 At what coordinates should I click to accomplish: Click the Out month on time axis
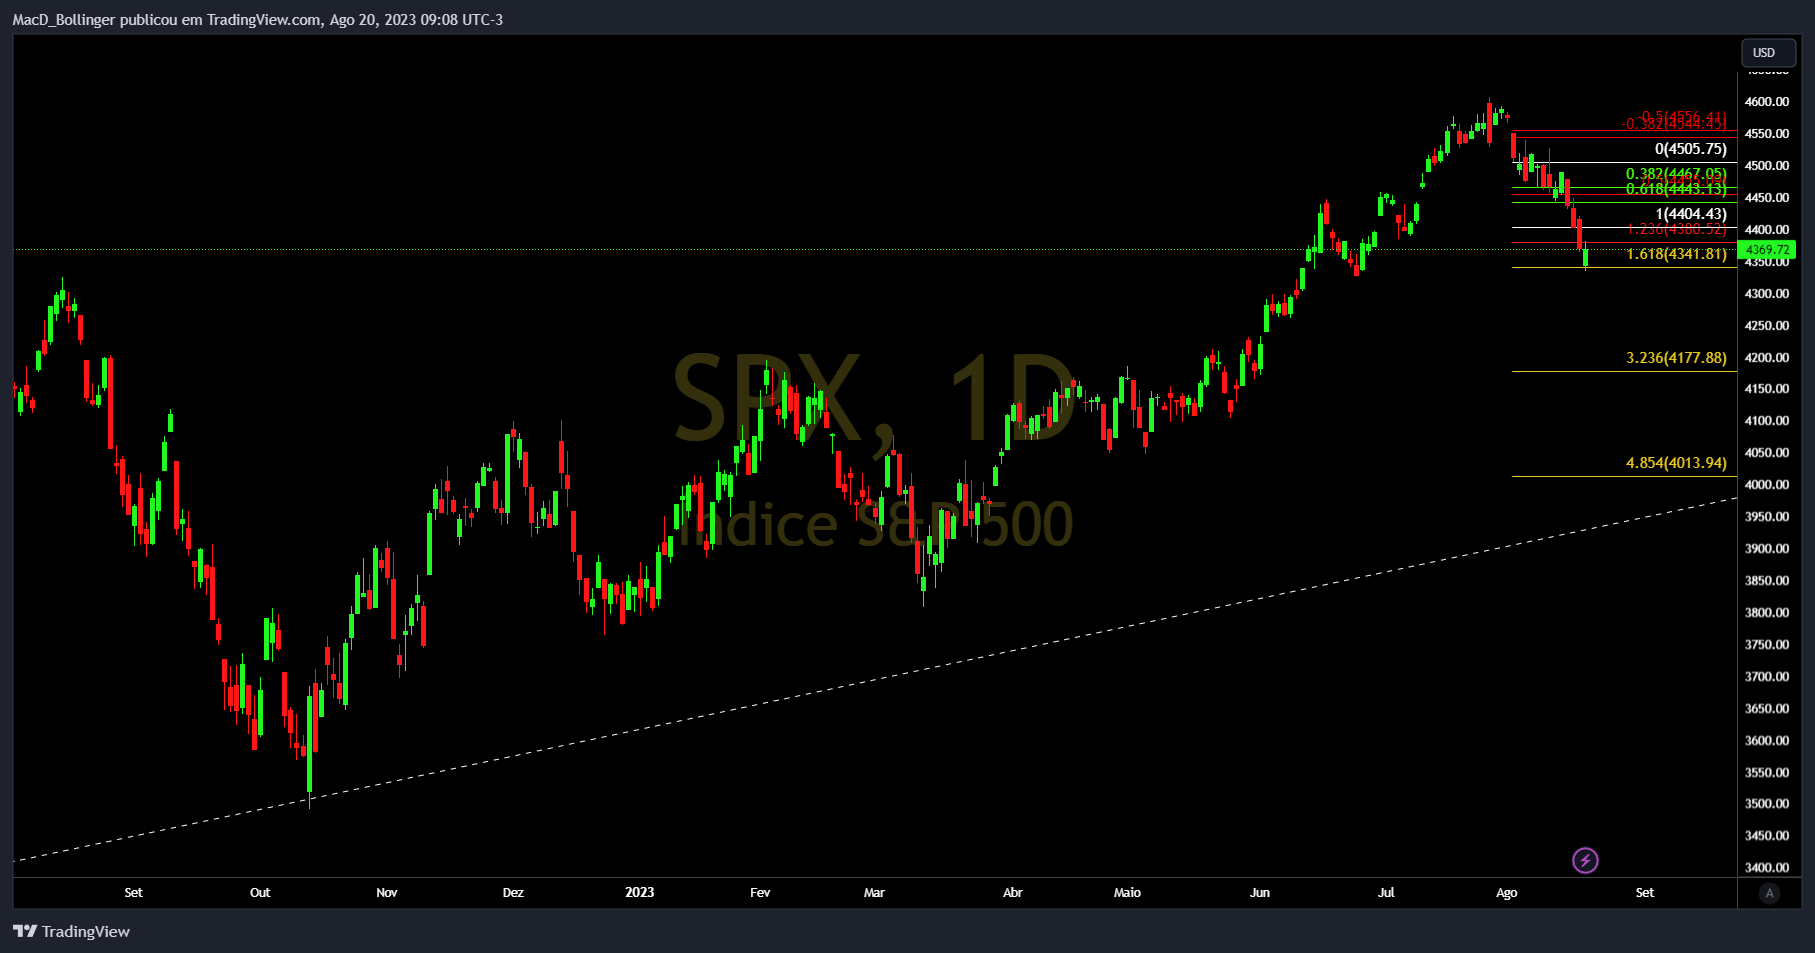click(x=260, y=893)
